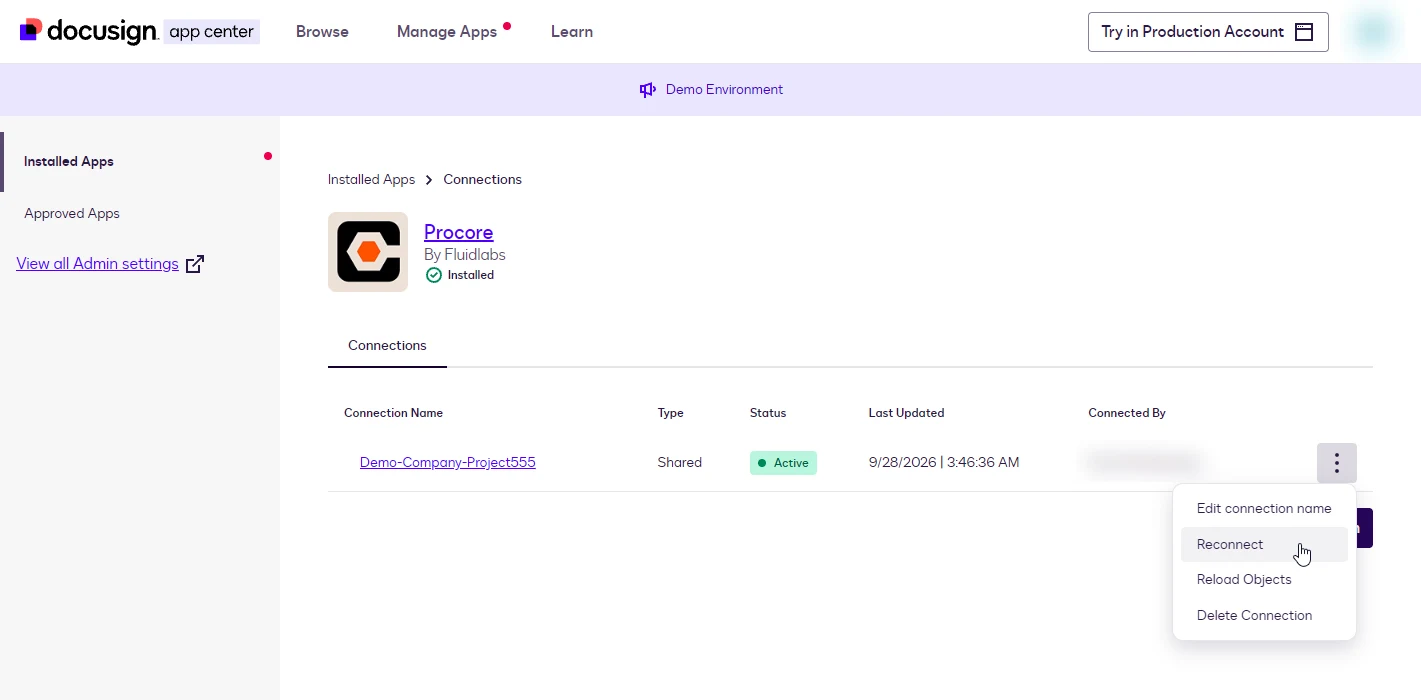The width and height of the screenshot is (1421, 700).
Task: Click the external link icon beside Admin settings
Action: tap(195, 264)
